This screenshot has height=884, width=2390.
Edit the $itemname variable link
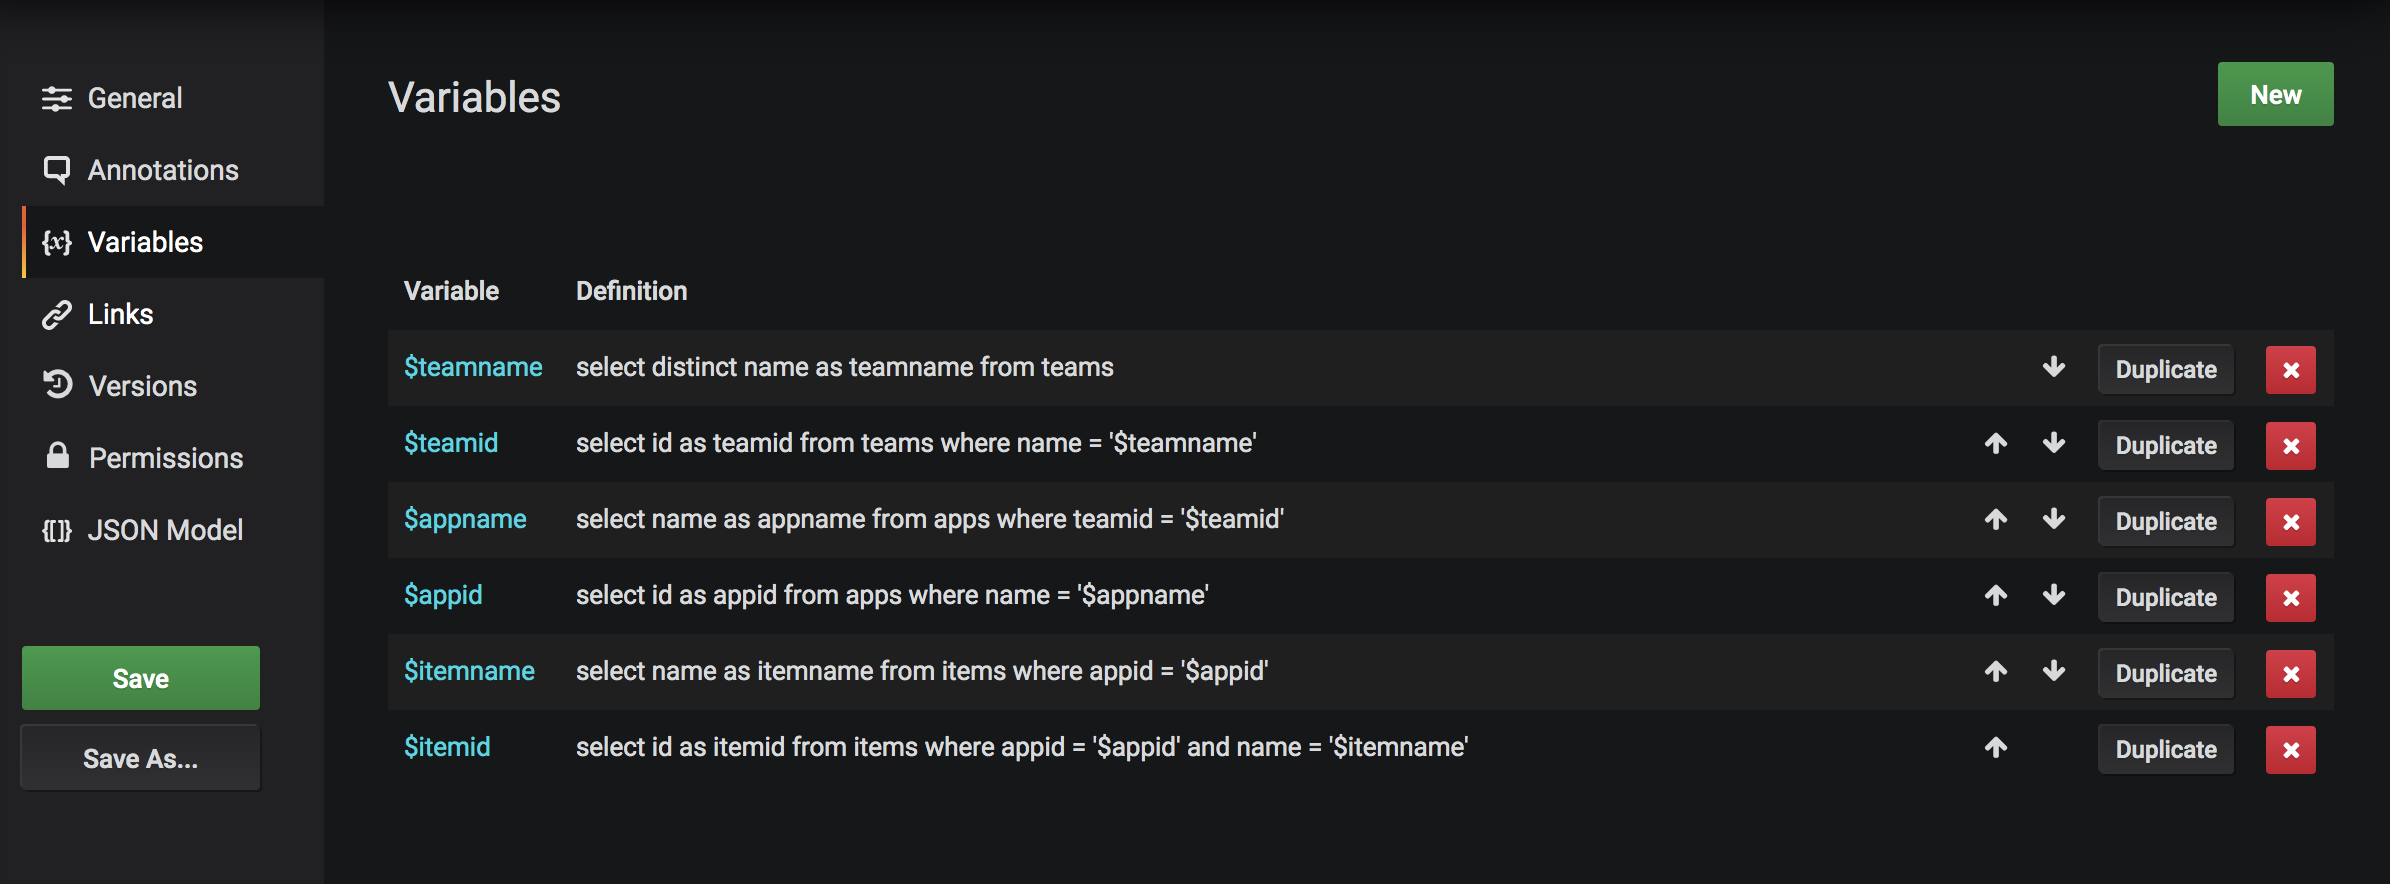coord(469,671)
